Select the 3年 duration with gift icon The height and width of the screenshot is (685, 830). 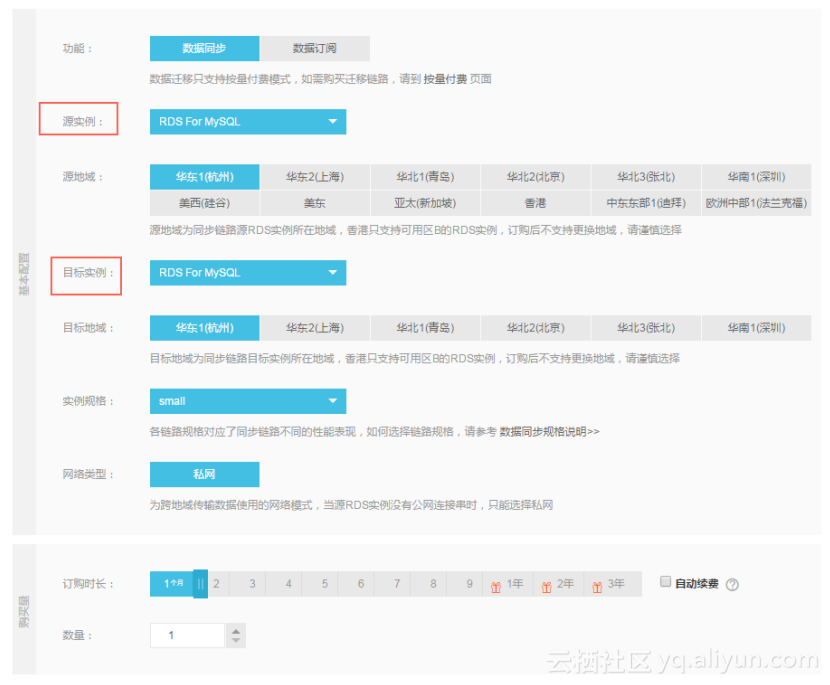coord(612,584)
